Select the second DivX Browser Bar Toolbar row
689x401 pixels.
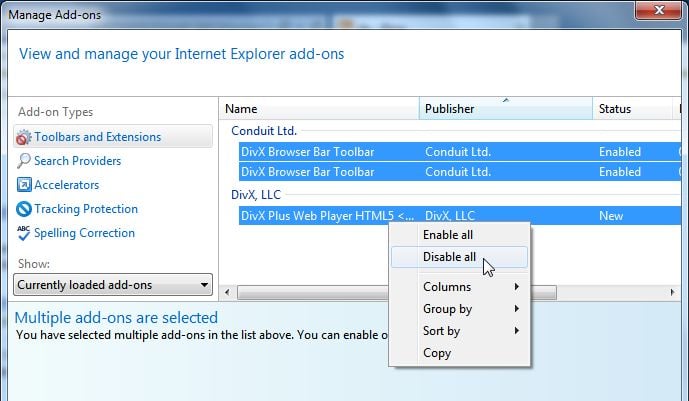click(x=460, y=172)
